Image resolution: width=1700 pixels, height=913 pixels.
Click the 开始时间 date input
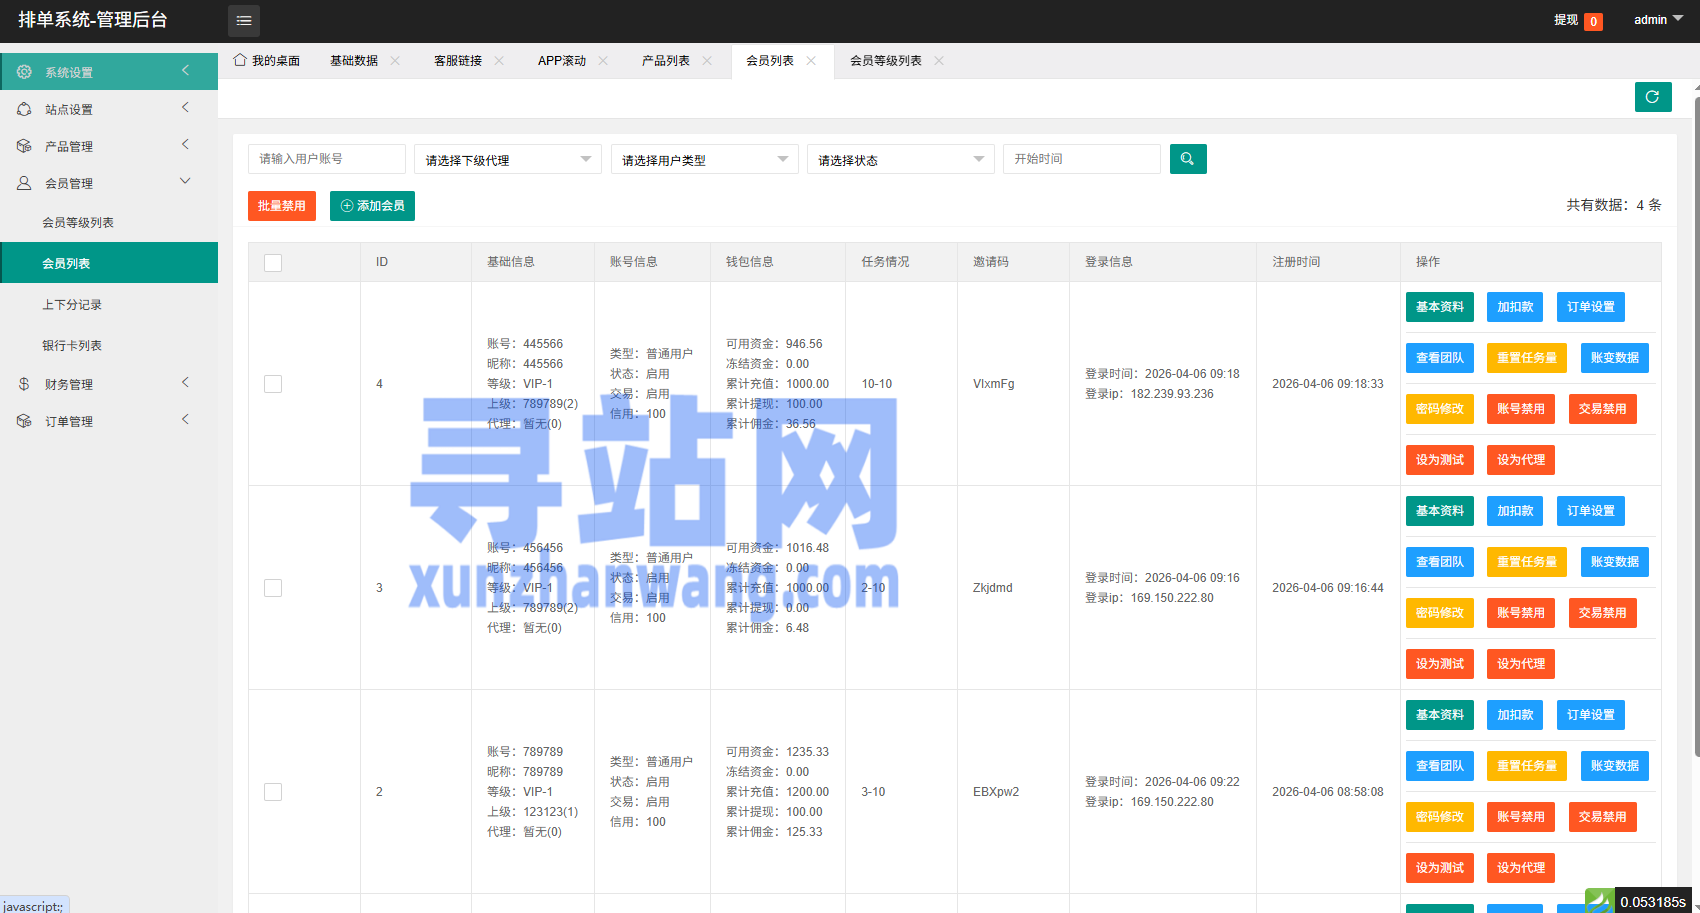tap(1082, 159)
